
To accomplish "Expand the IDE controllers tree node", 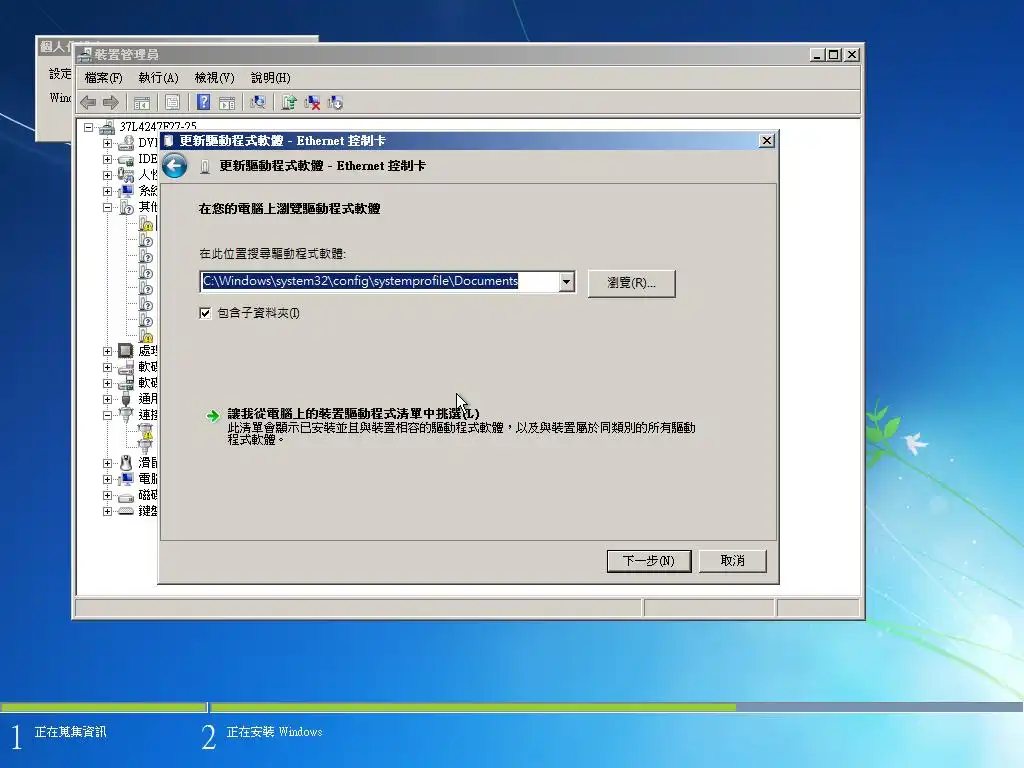I will pyautogui.click(x=108, y=159).
